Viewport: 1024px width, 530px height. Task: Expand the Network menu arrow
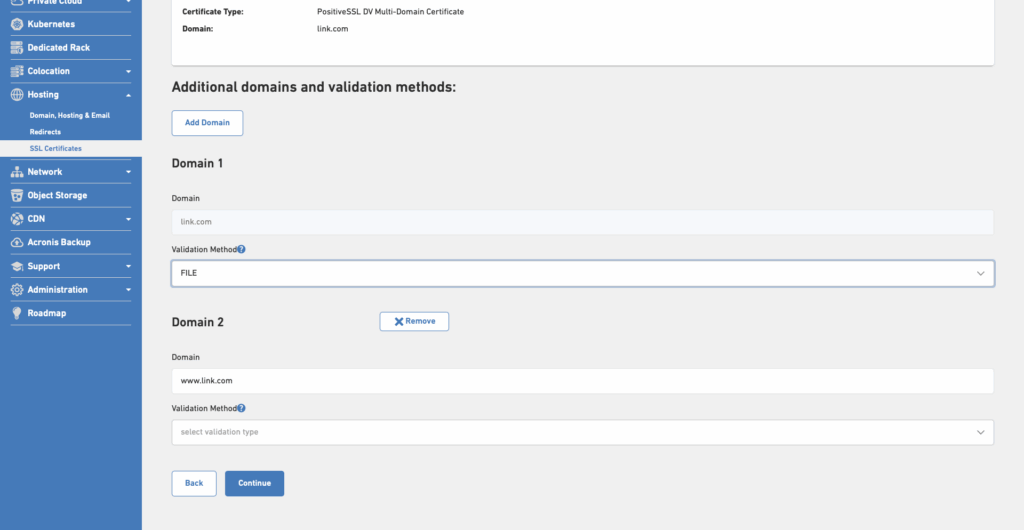128,172
